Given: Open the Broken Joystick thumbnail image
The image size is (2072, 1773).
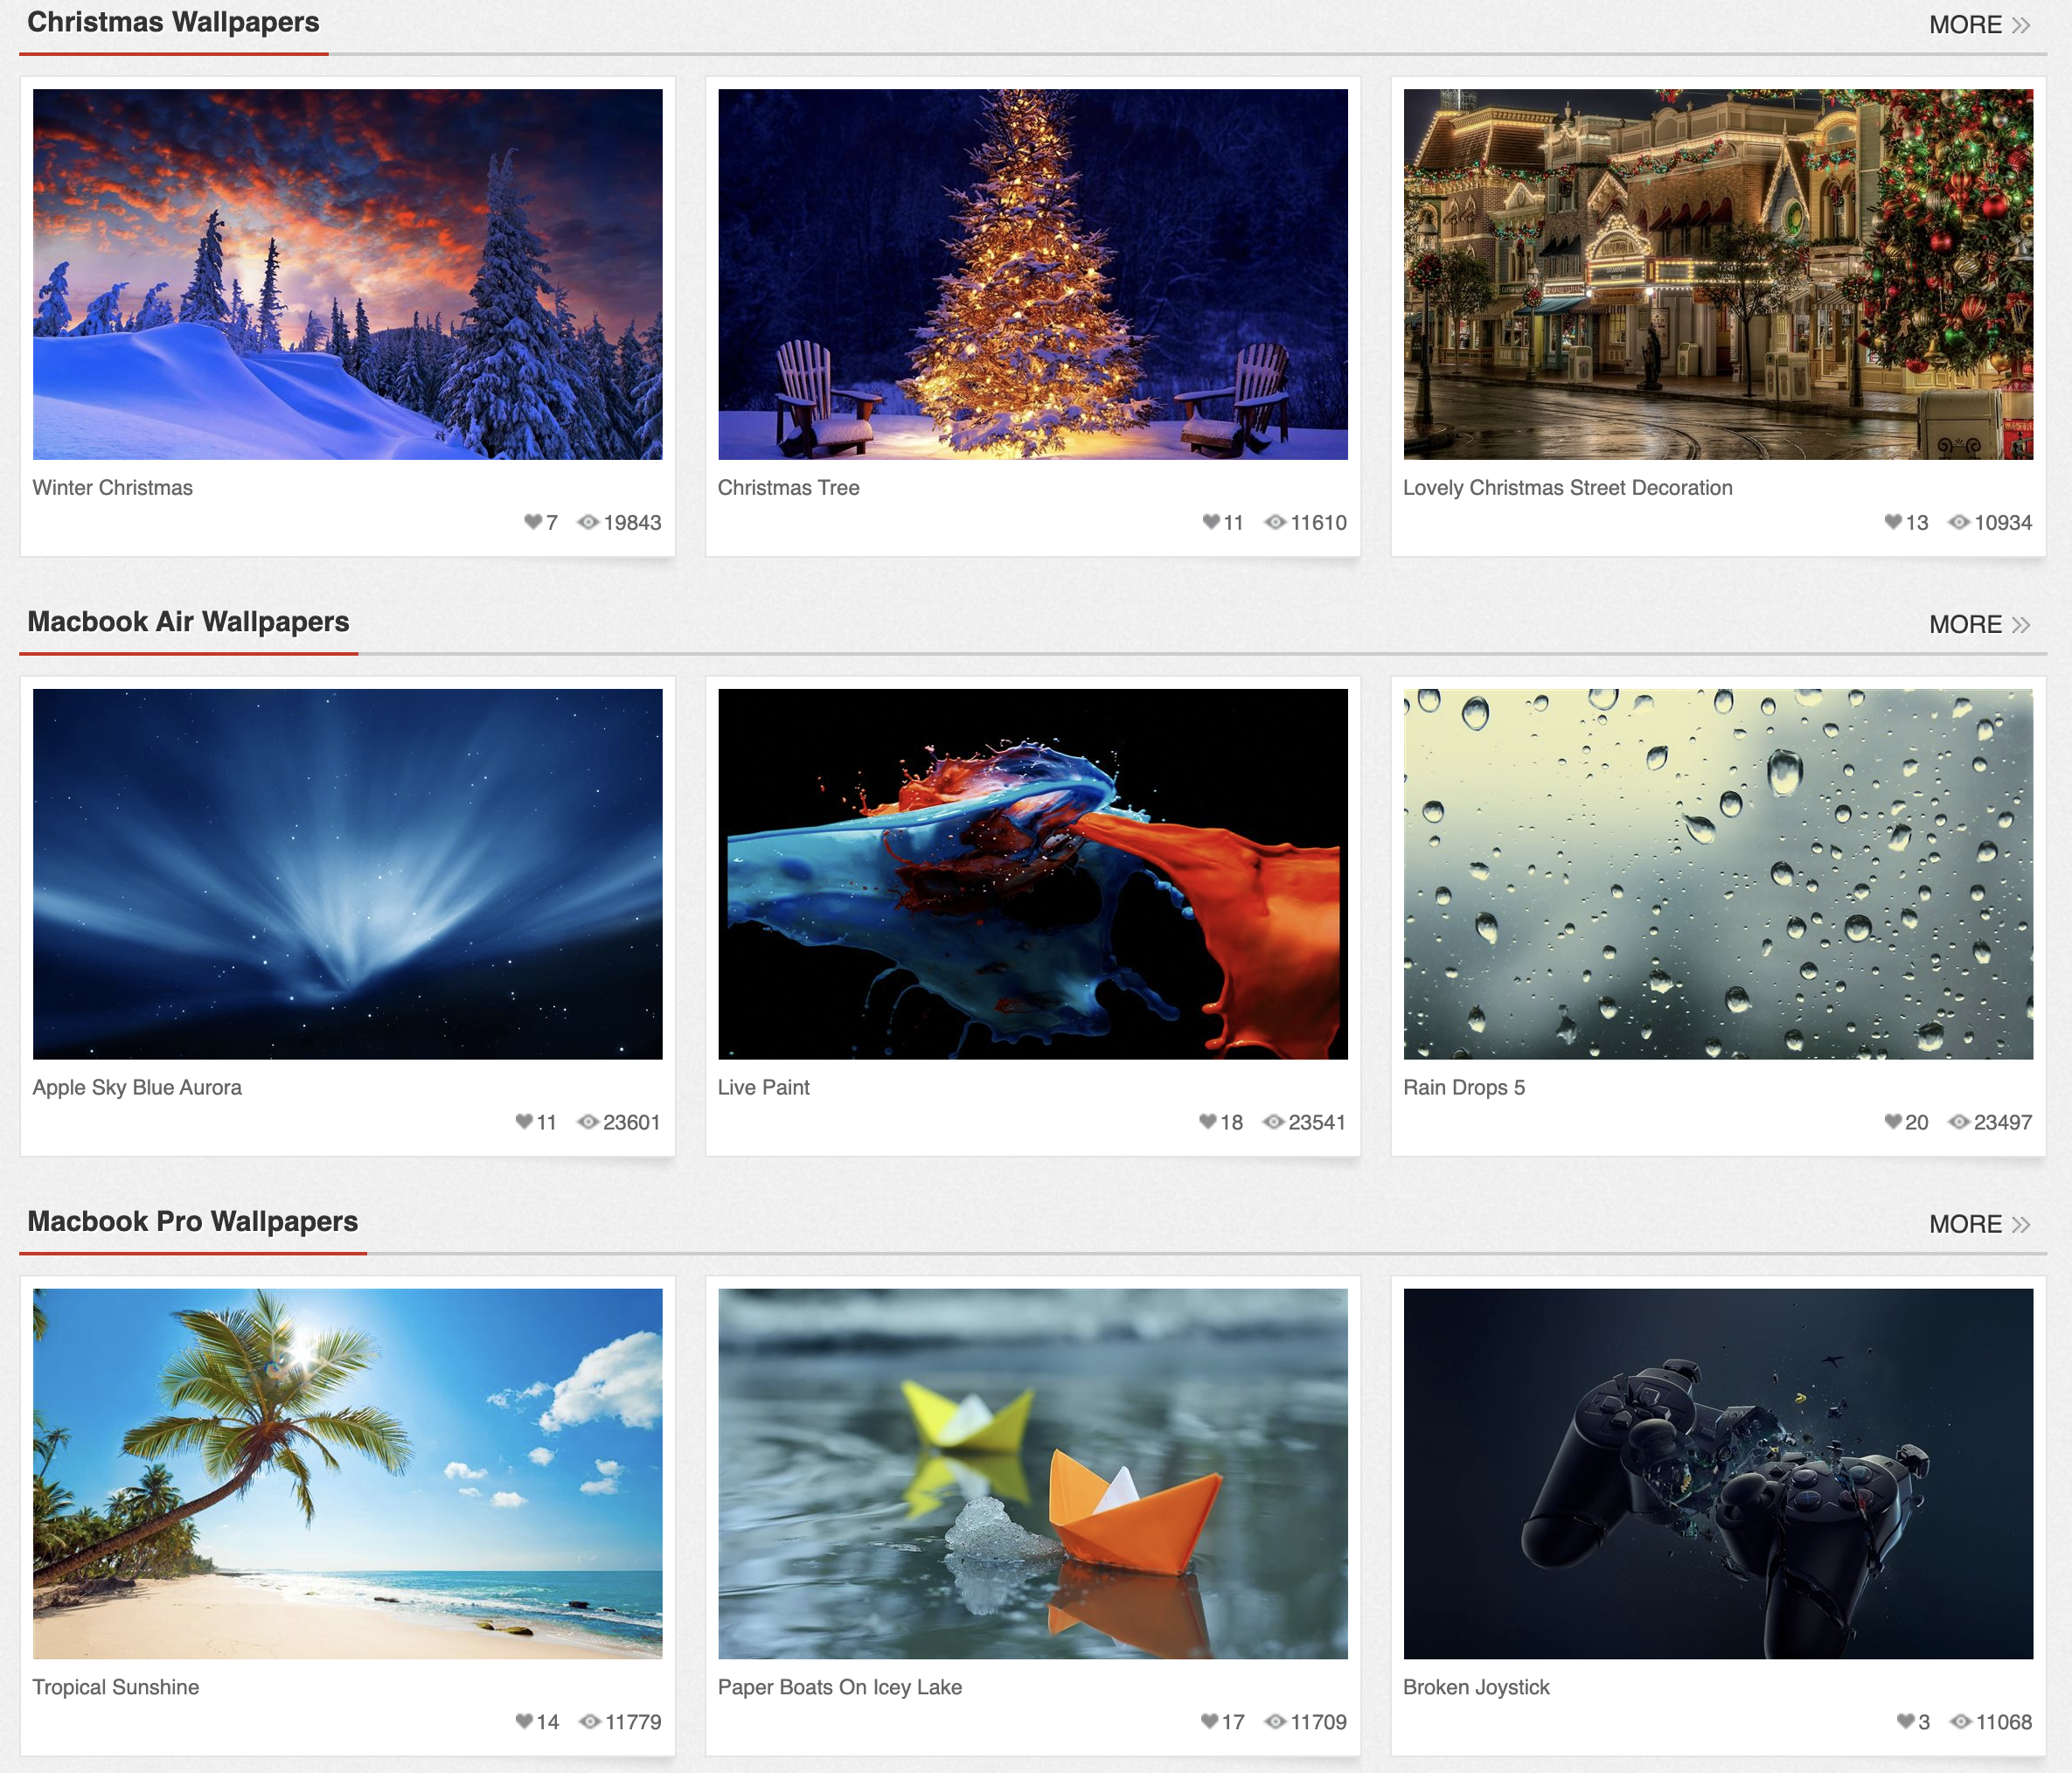Looking at the screenshot, I should pos(1717,1473).
